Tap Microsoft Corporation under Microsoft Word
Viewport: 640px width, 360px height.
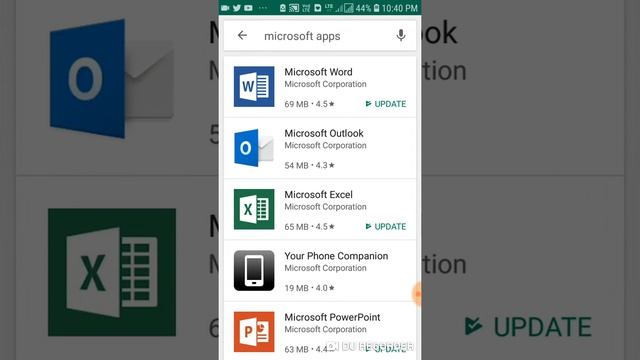(325, 84)
